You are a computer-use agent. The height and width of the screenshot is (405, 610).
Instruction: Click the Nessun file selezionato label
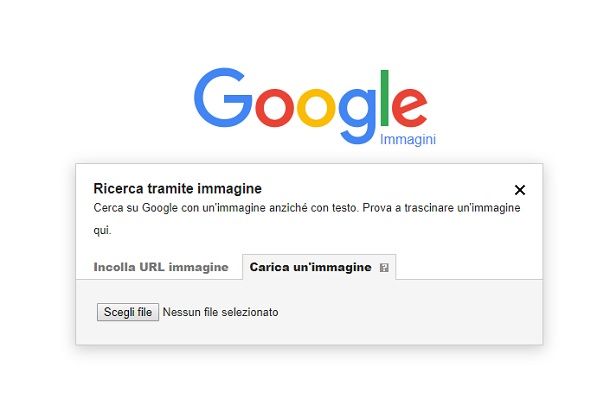click(x=220, y=312)
